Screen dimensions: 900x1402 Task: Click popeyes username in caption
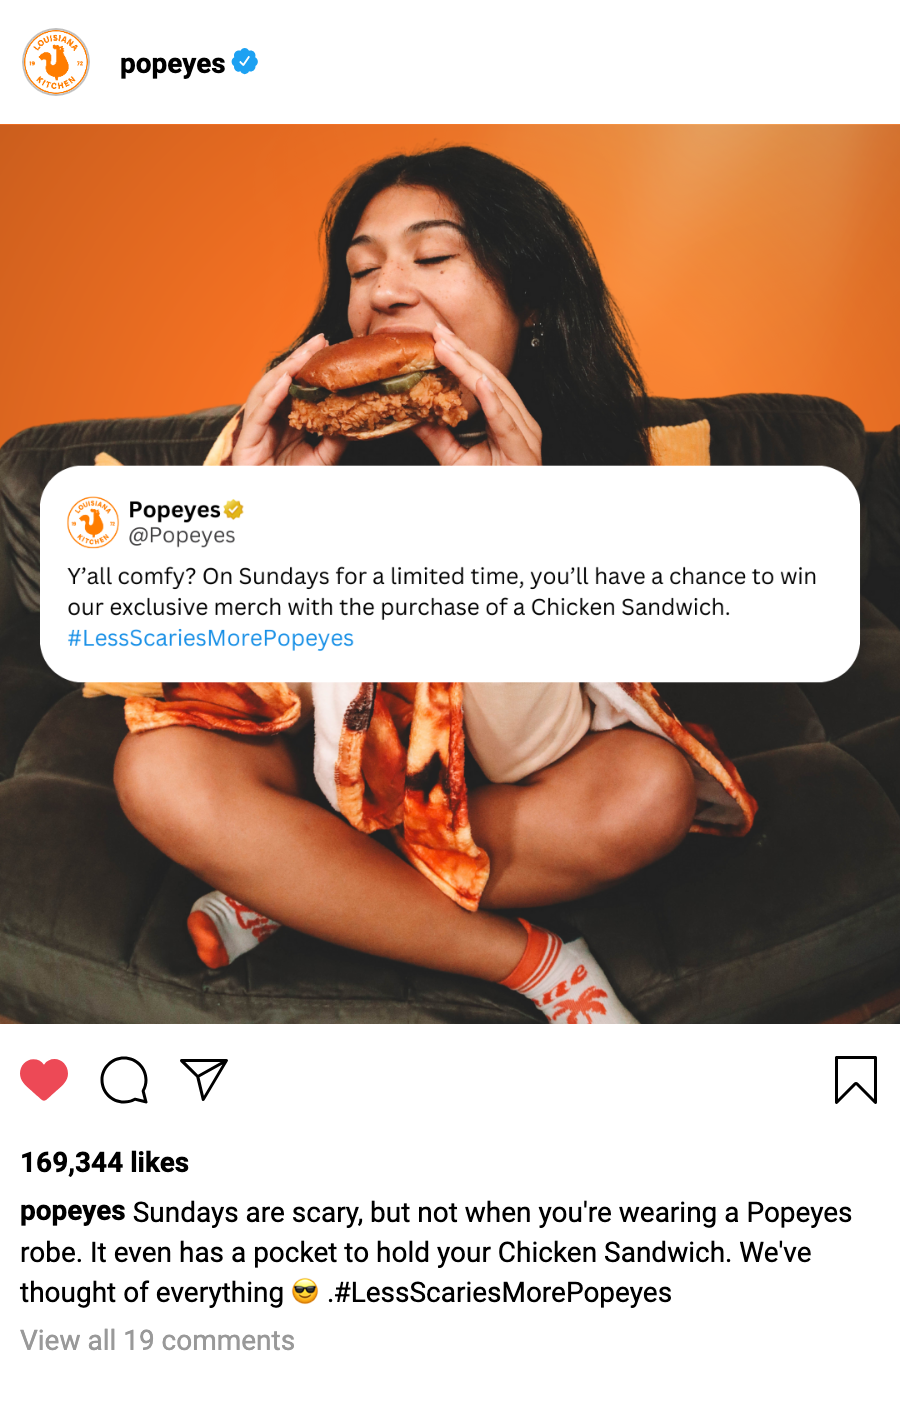pos(73,1212)
